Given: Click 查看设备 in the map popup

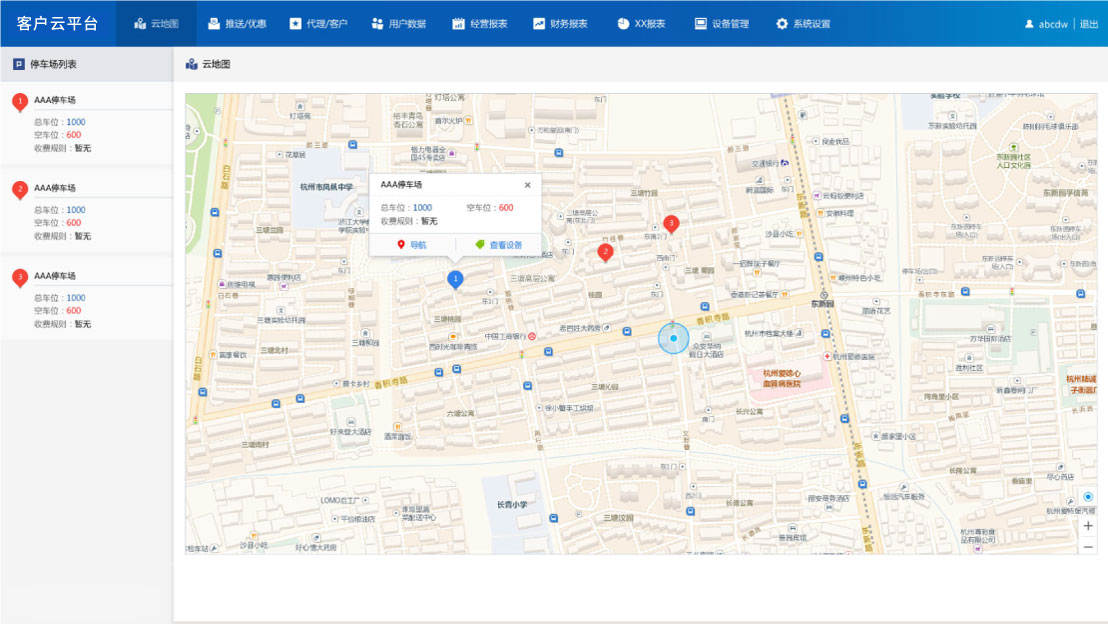Looking at the screenshot, I should click(499, 245).
